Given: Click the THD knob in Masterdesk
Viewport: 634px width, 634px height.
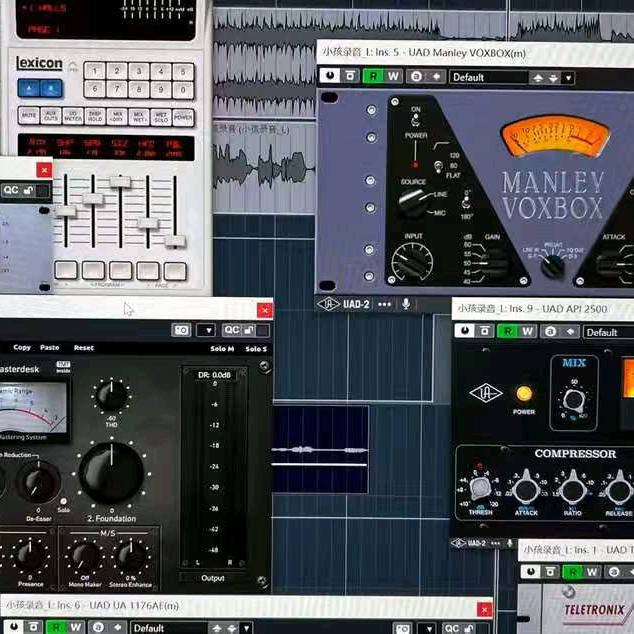Looking at the screenshot, I should [111, 397].
